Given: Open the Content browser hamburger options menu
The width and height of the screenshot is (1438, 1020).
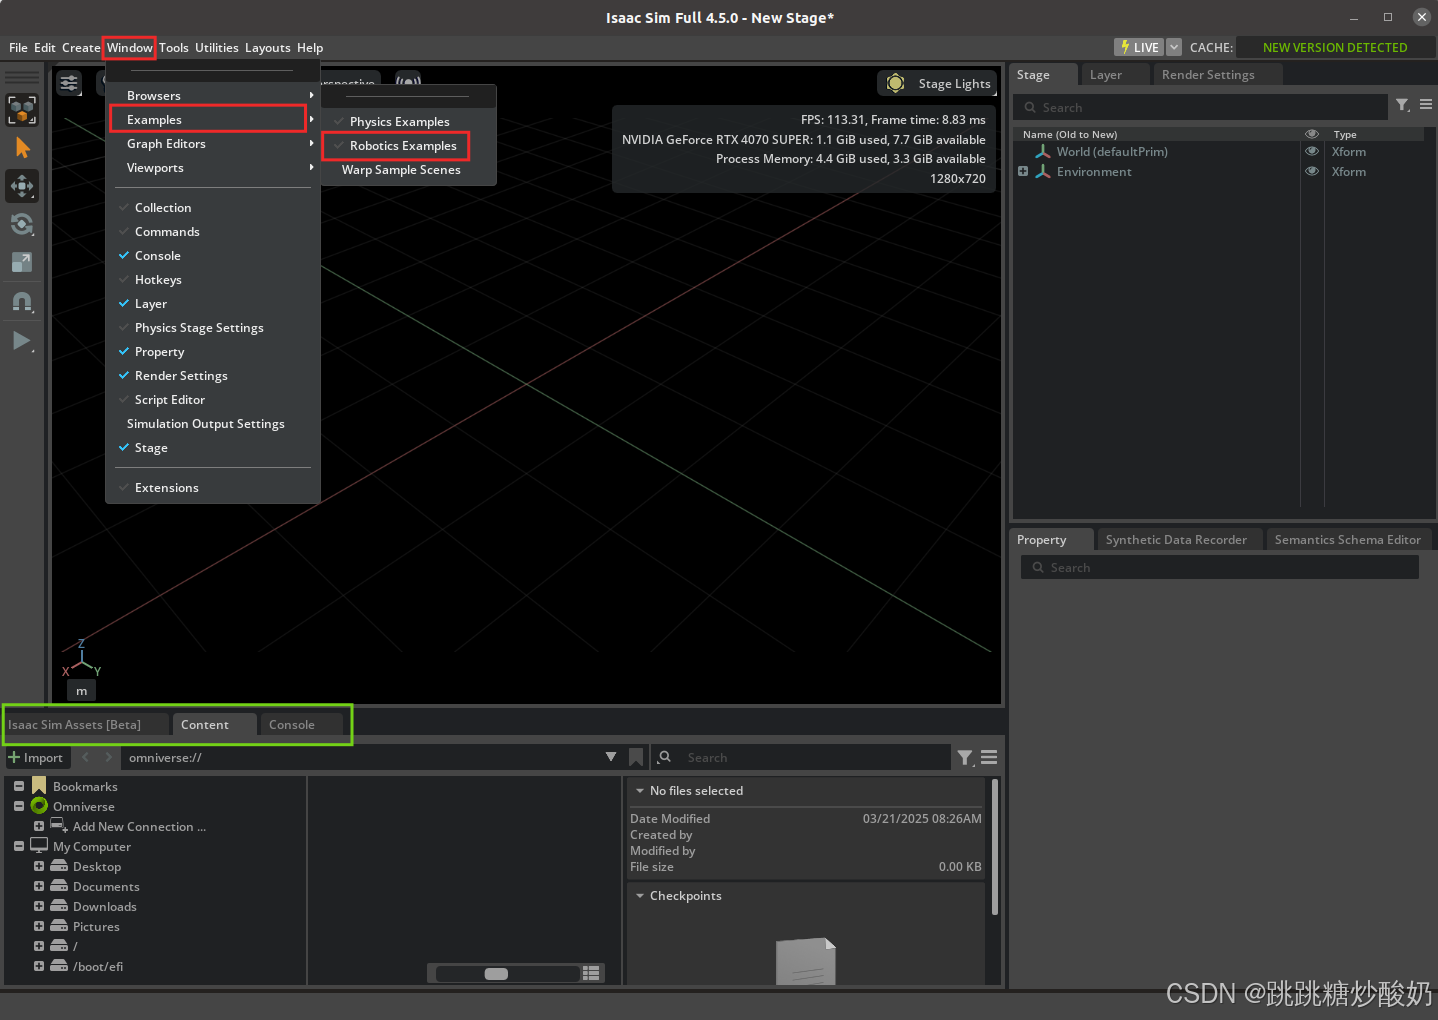Looking at the screenshot, I should [989, 757].
